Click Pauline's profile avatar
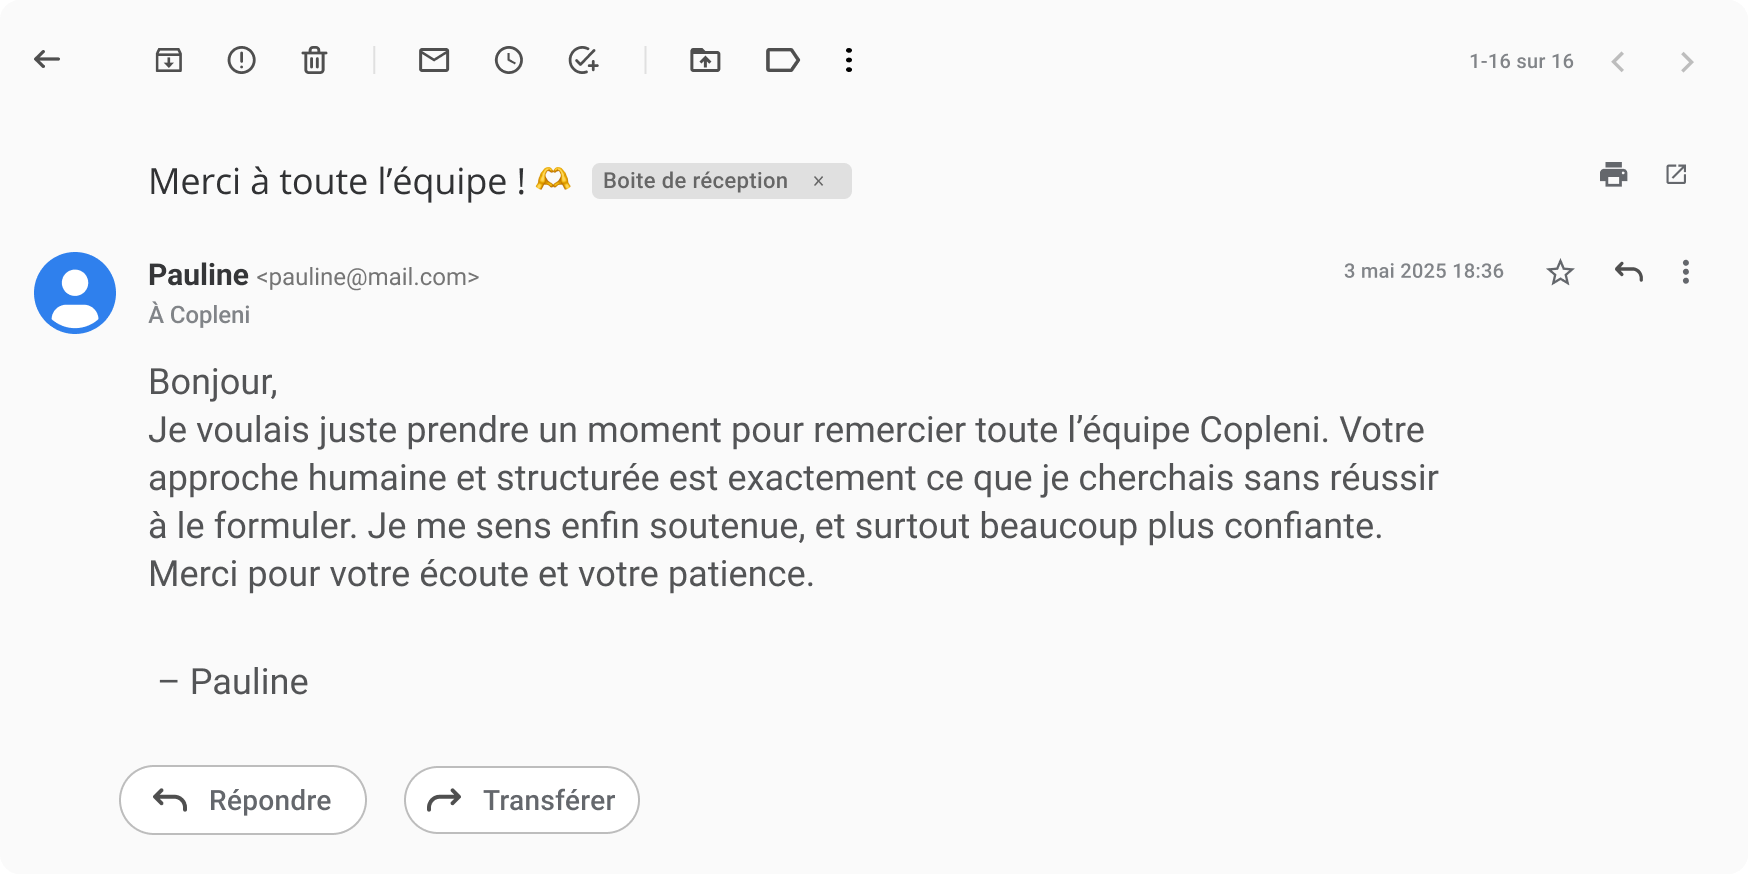 point(75,293)
